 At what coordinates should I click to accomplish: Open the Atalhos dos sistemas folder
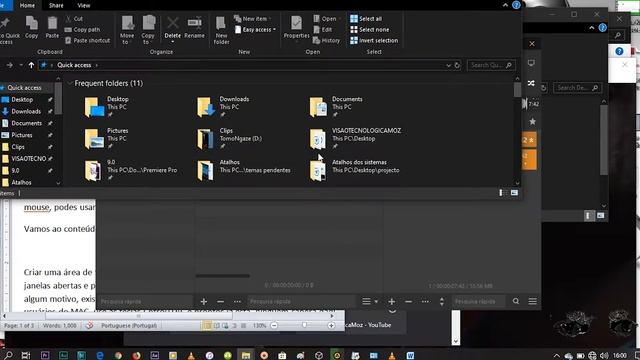click(318, 170)
